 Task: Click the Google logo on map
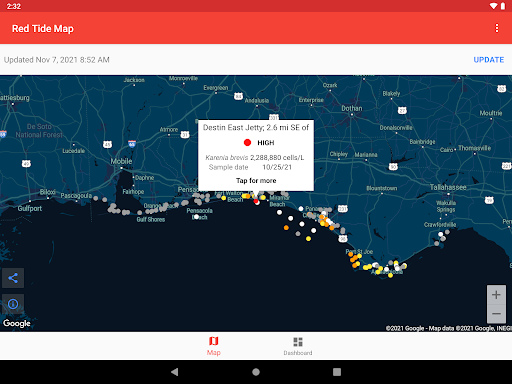coord(17,323)
